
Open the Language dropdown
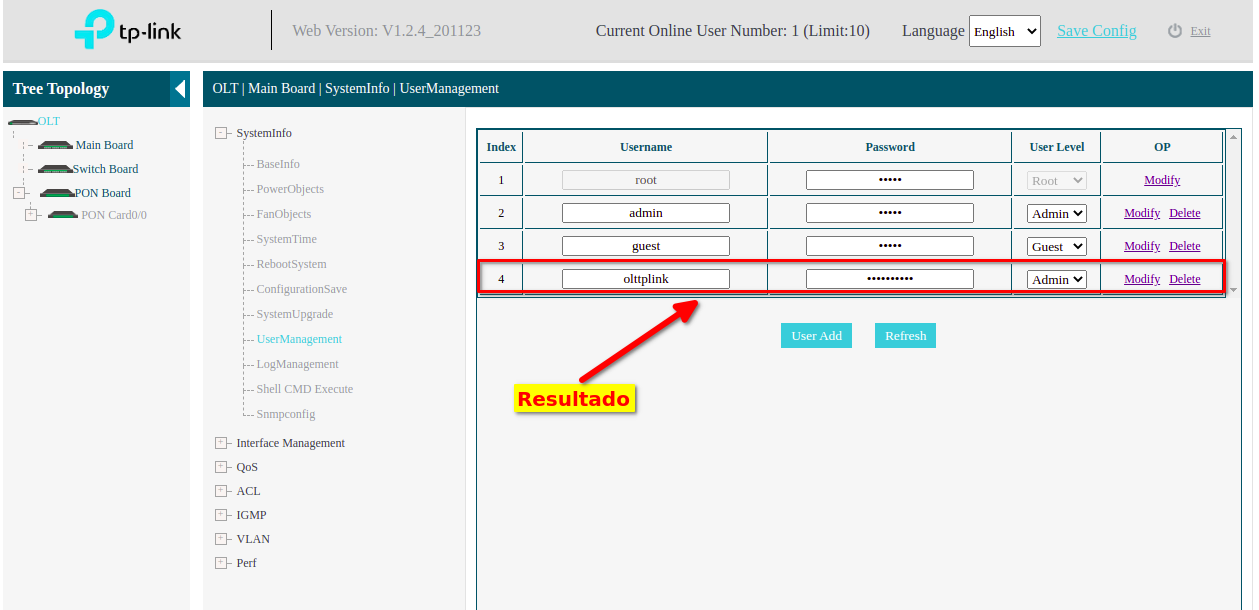[x=1004, y=31]
